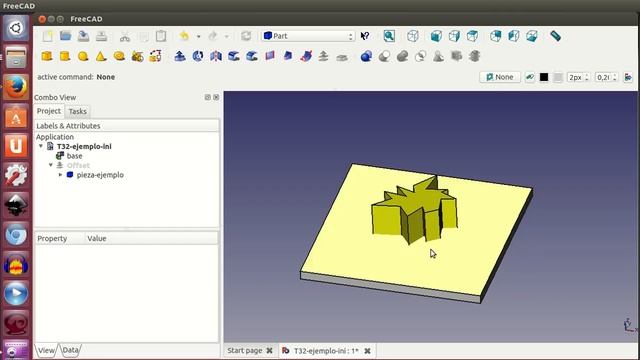Switch to the Tasks tab
Viewport: 640px width, 360px height.
tap(78, 111)
